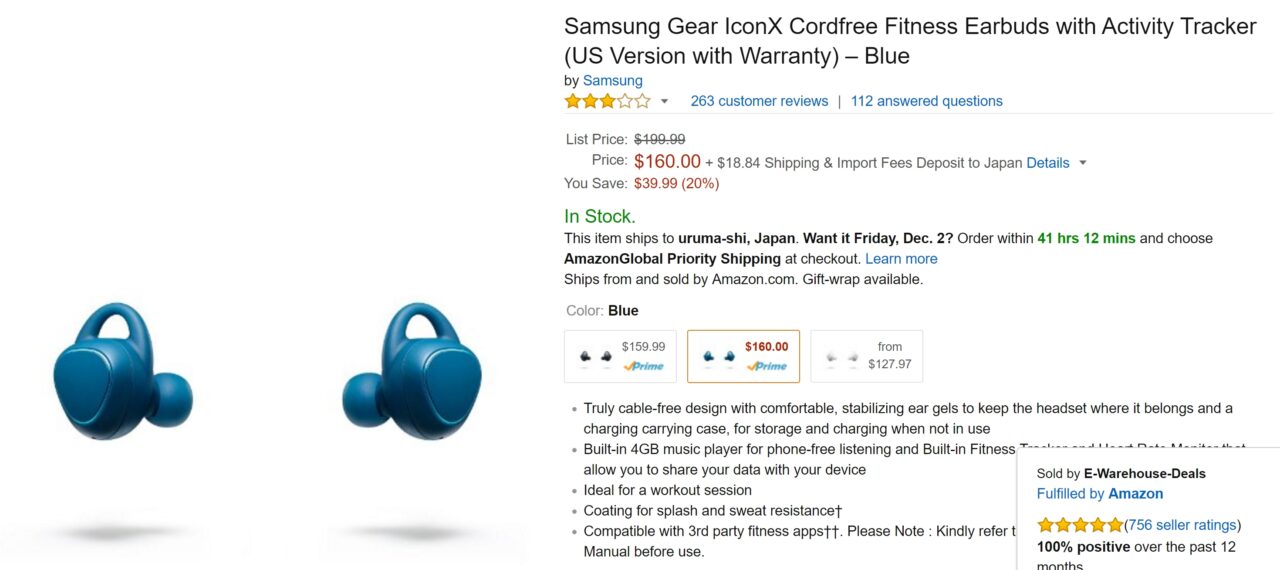Open the 112 answered questions link
This screenshot has width=1280, height=570.
[927, 101]
